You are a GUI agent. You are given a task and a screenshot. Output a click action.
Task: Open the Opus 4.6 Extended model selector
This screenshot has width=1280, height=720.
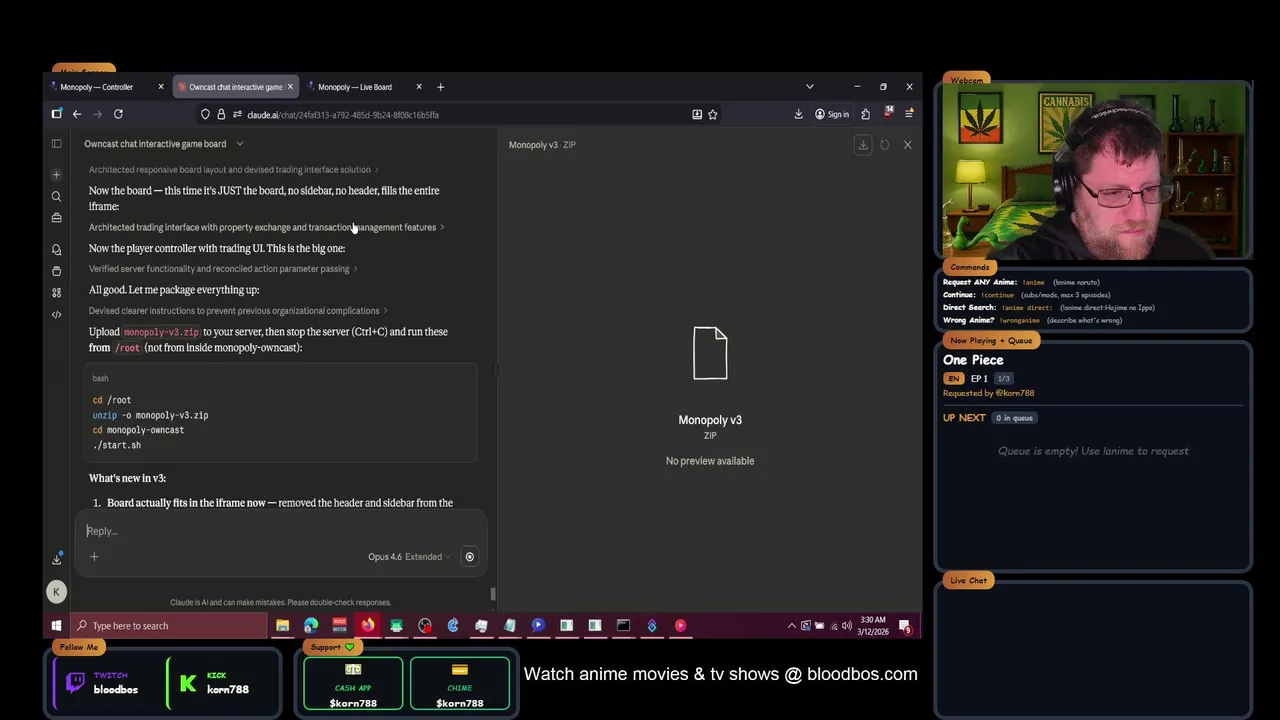point(408,557)
